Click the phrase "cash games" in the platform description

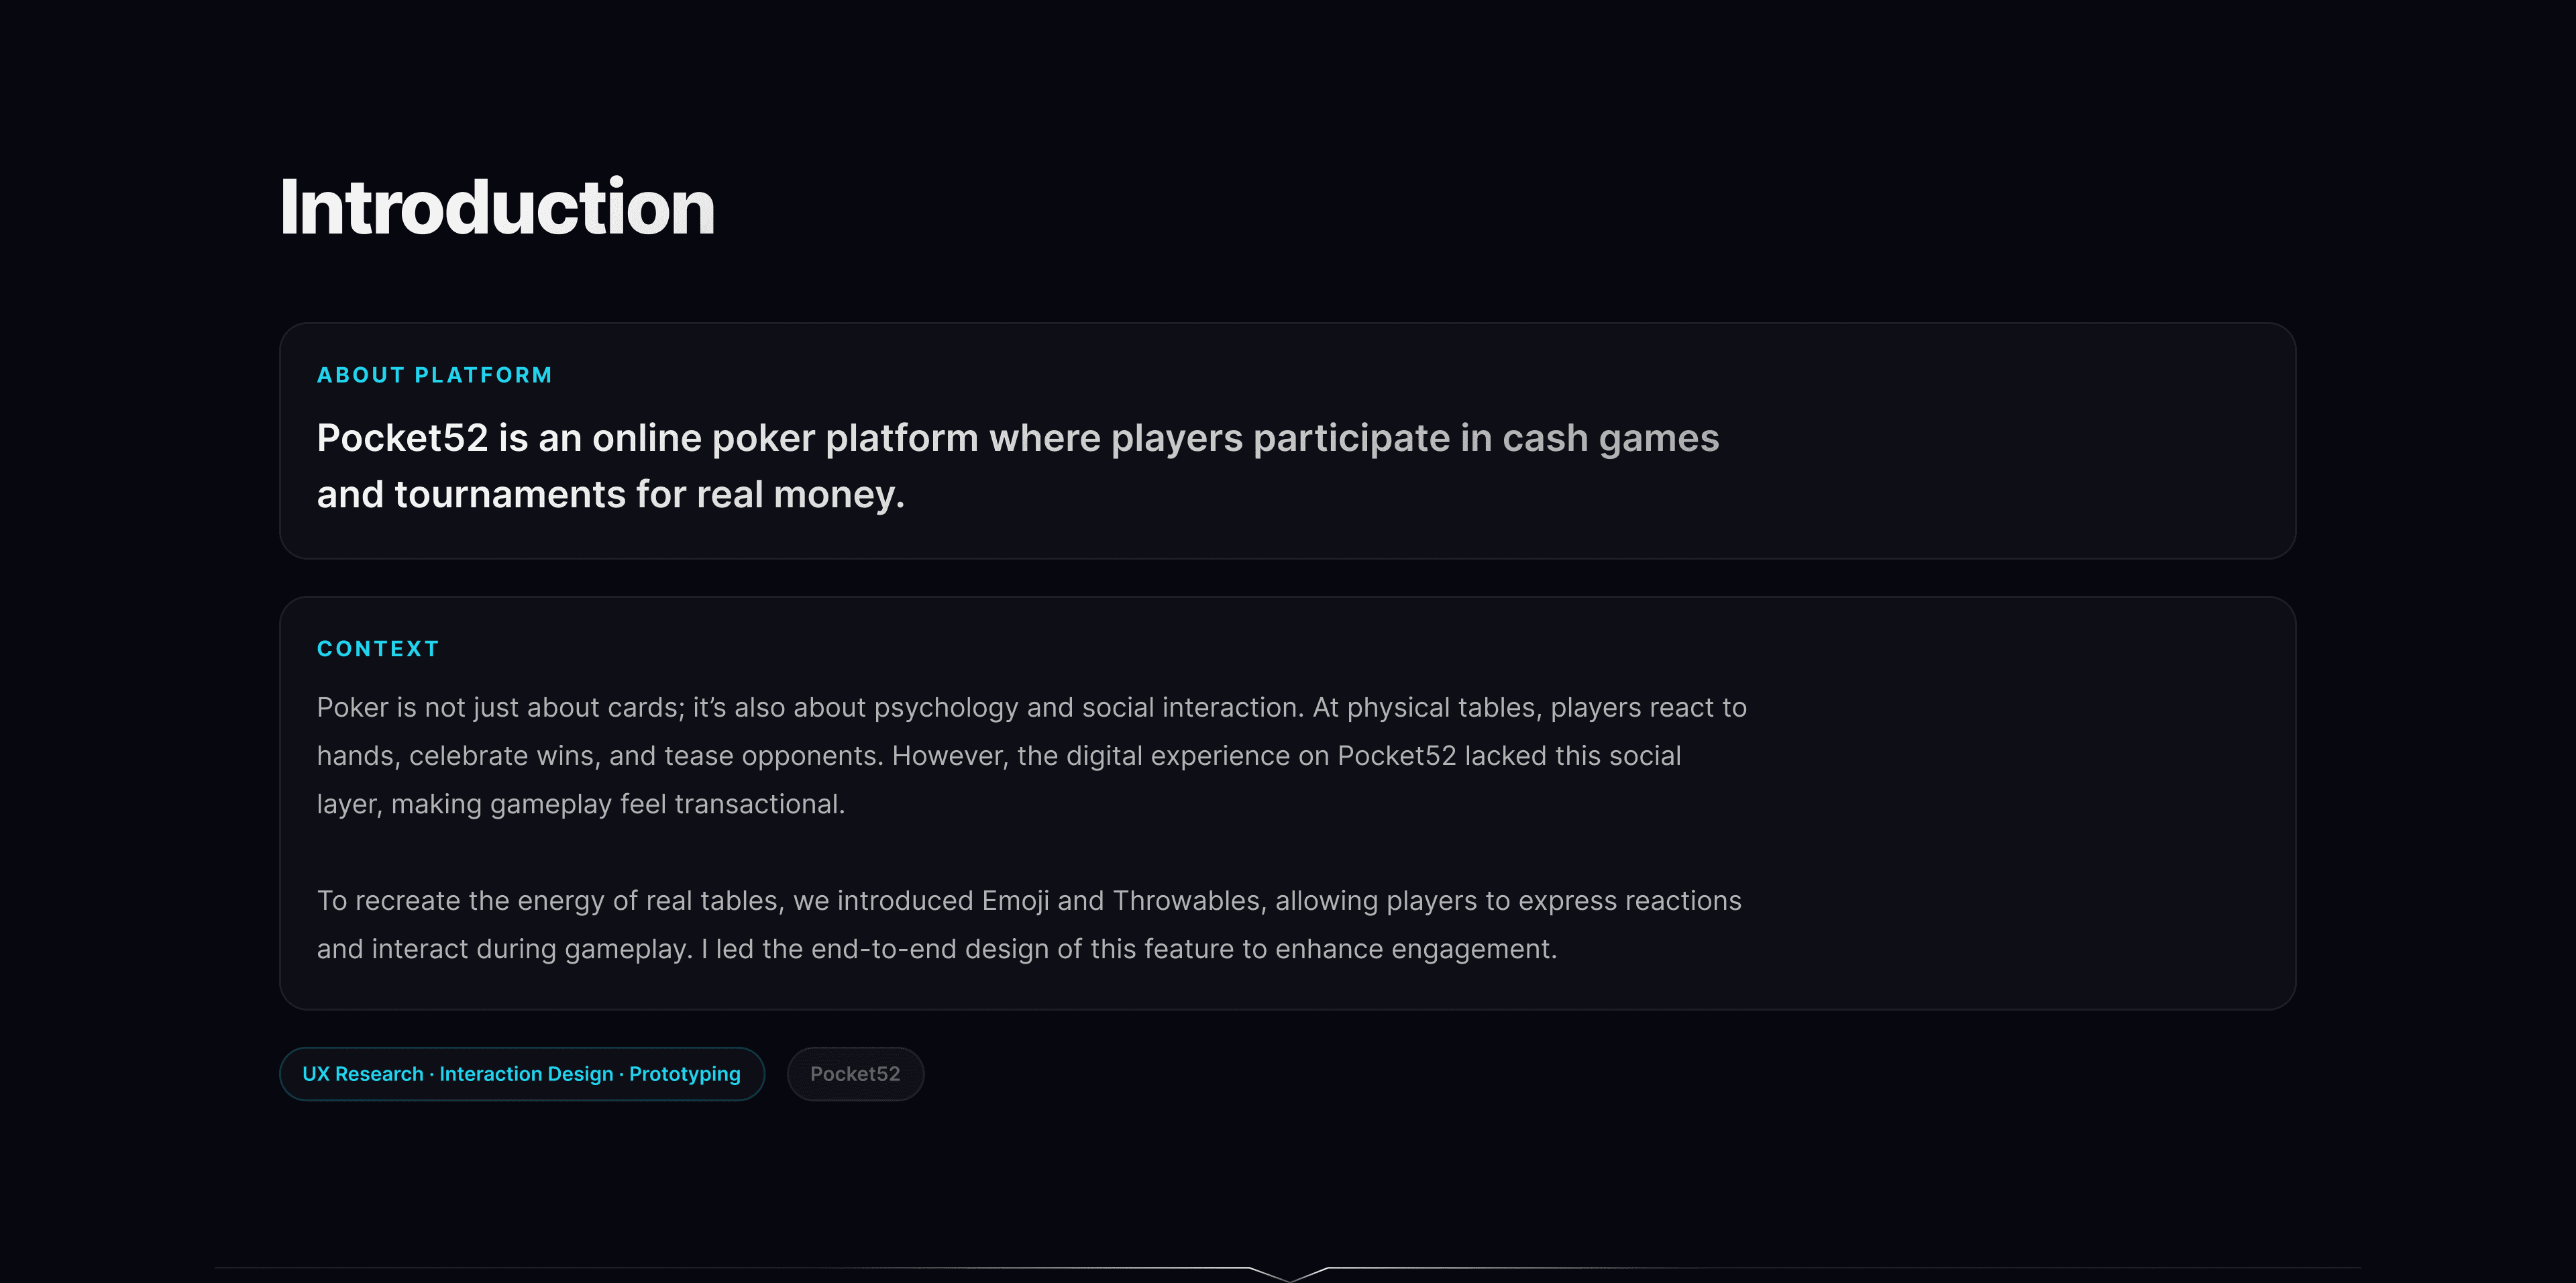coord(1611,438)
